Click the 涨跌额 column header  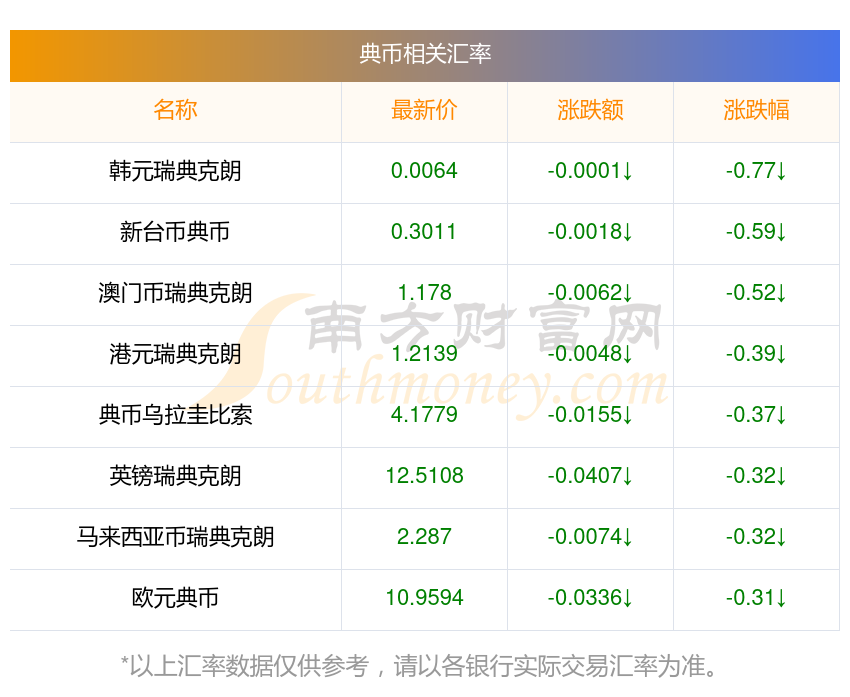coord(590,110)
